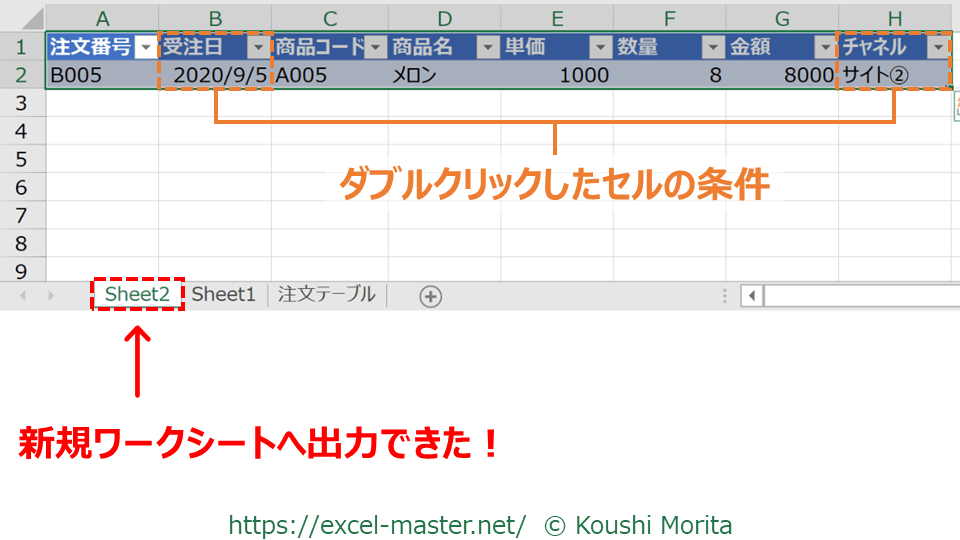
Task: Select row 5 header
Action: pos(21,159)
